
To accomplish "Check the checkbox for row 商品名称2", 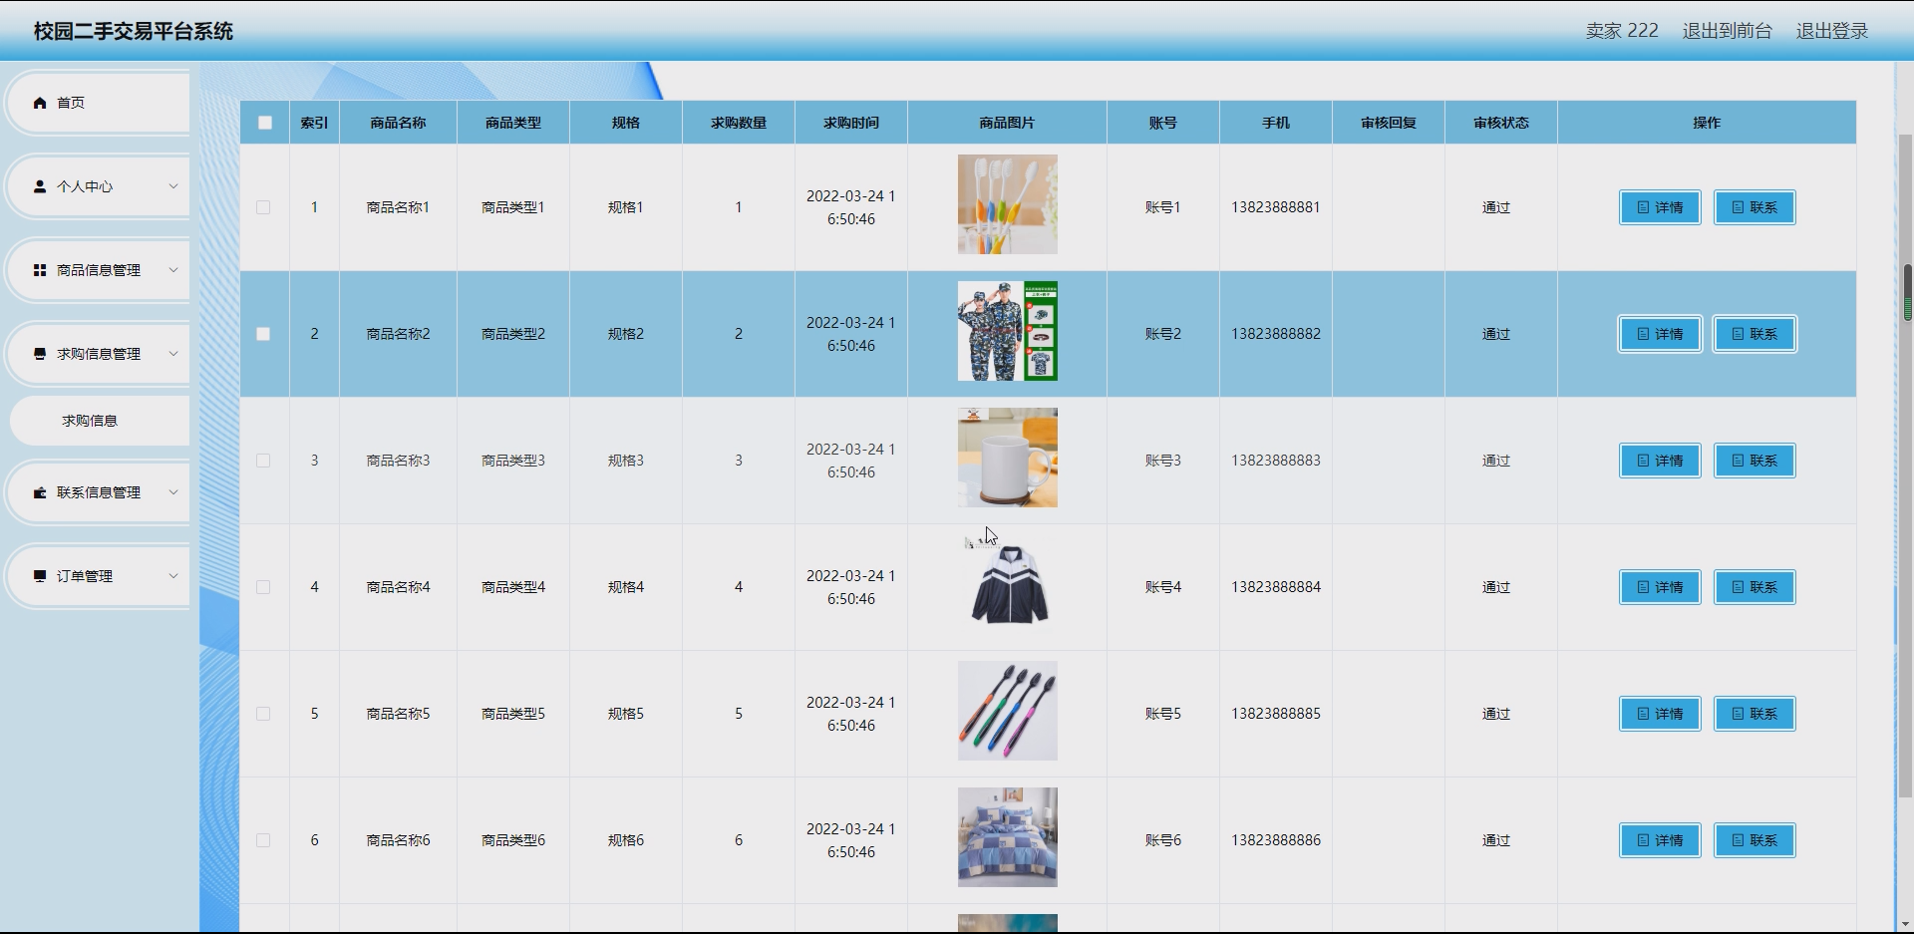I will pos(263,334).
